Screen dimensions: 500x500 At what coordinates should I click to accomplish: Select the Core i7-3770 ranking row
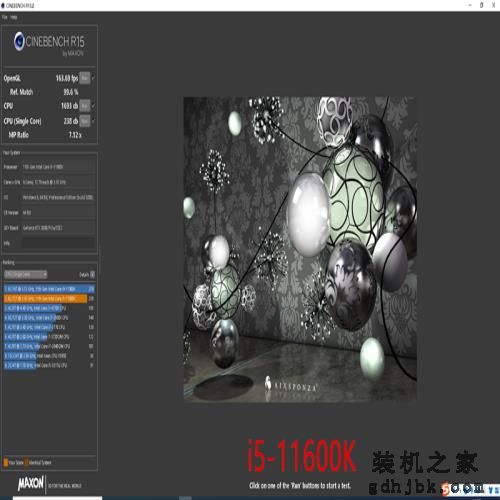pyautogui.click(x=49, y=327)
